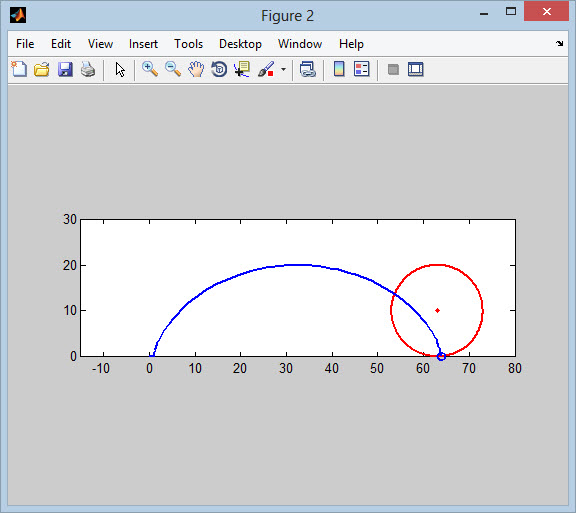Save the figure using floppy icon
This screenshot has width=576, height=513.
[65, 69]
